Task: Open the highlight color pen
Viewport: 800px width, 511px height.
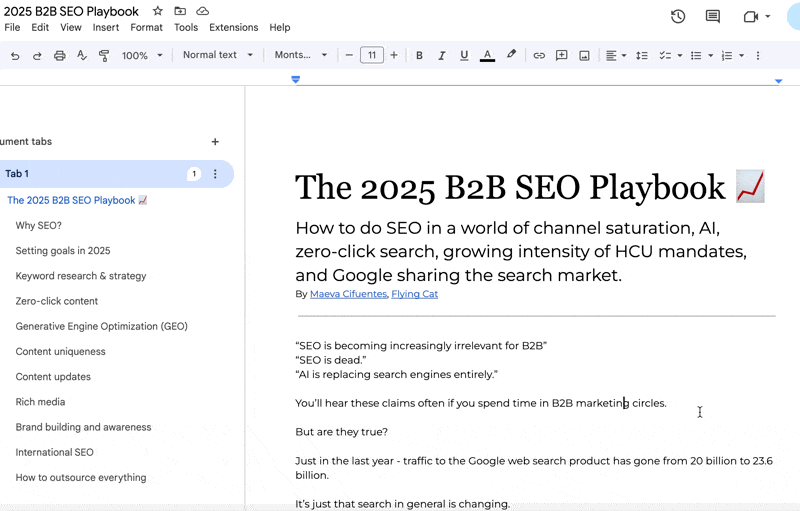Action: click(x=511, y=55)
